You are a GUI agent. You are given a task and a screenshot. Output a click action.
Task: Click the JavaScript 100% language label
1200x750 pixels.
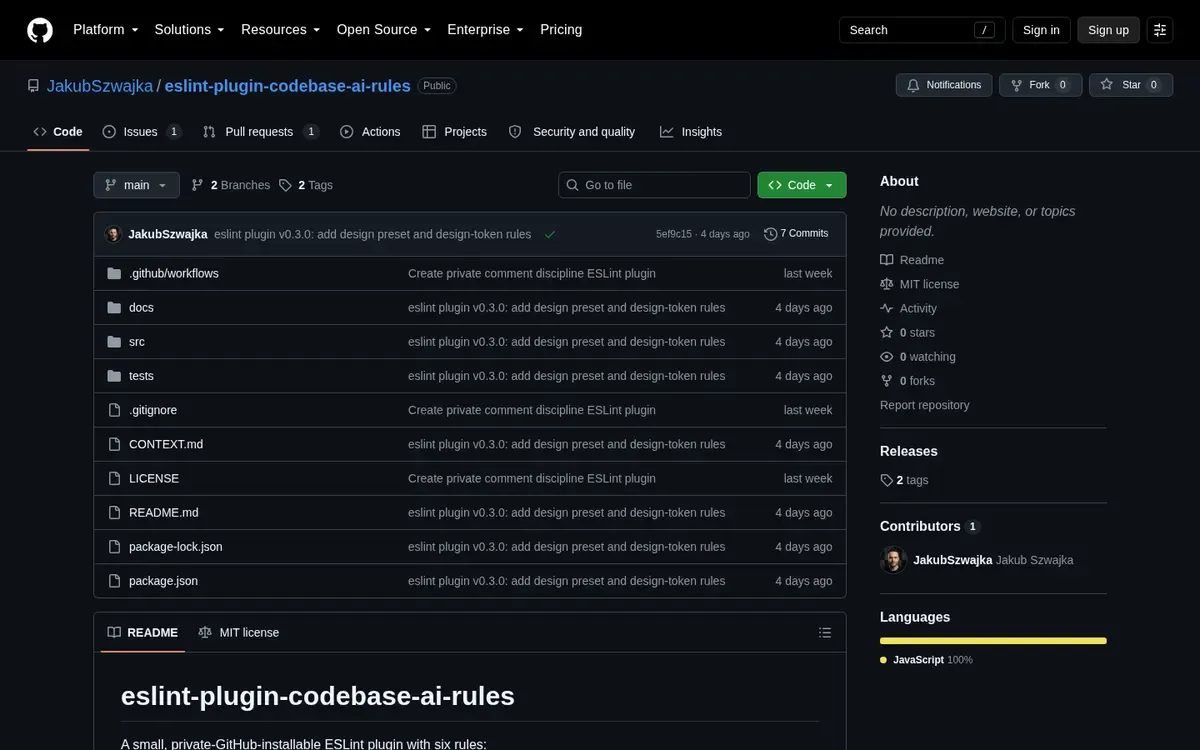pos(926,660)
